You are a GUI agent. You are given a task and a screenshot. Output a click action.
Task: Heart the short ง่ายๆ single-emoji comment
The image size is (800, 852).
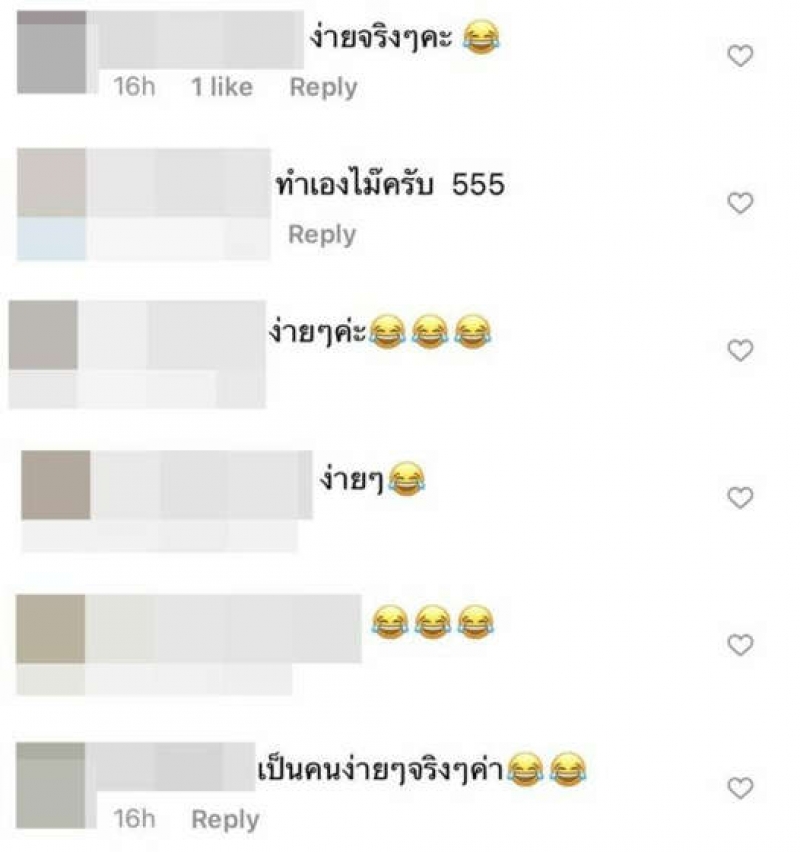pos(740,497)
